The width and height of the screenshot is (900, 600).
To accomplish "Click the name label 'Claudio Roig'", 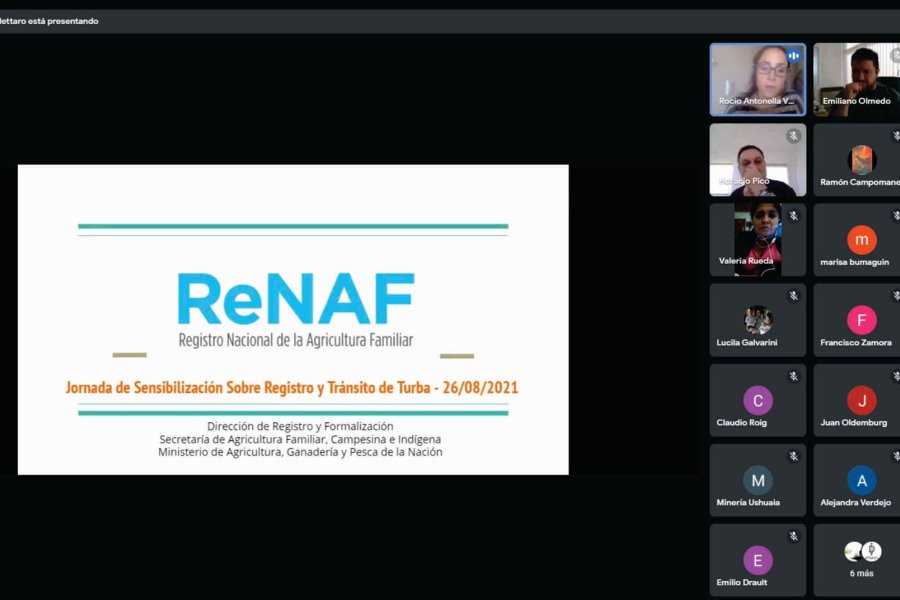I will pos(742,423).
